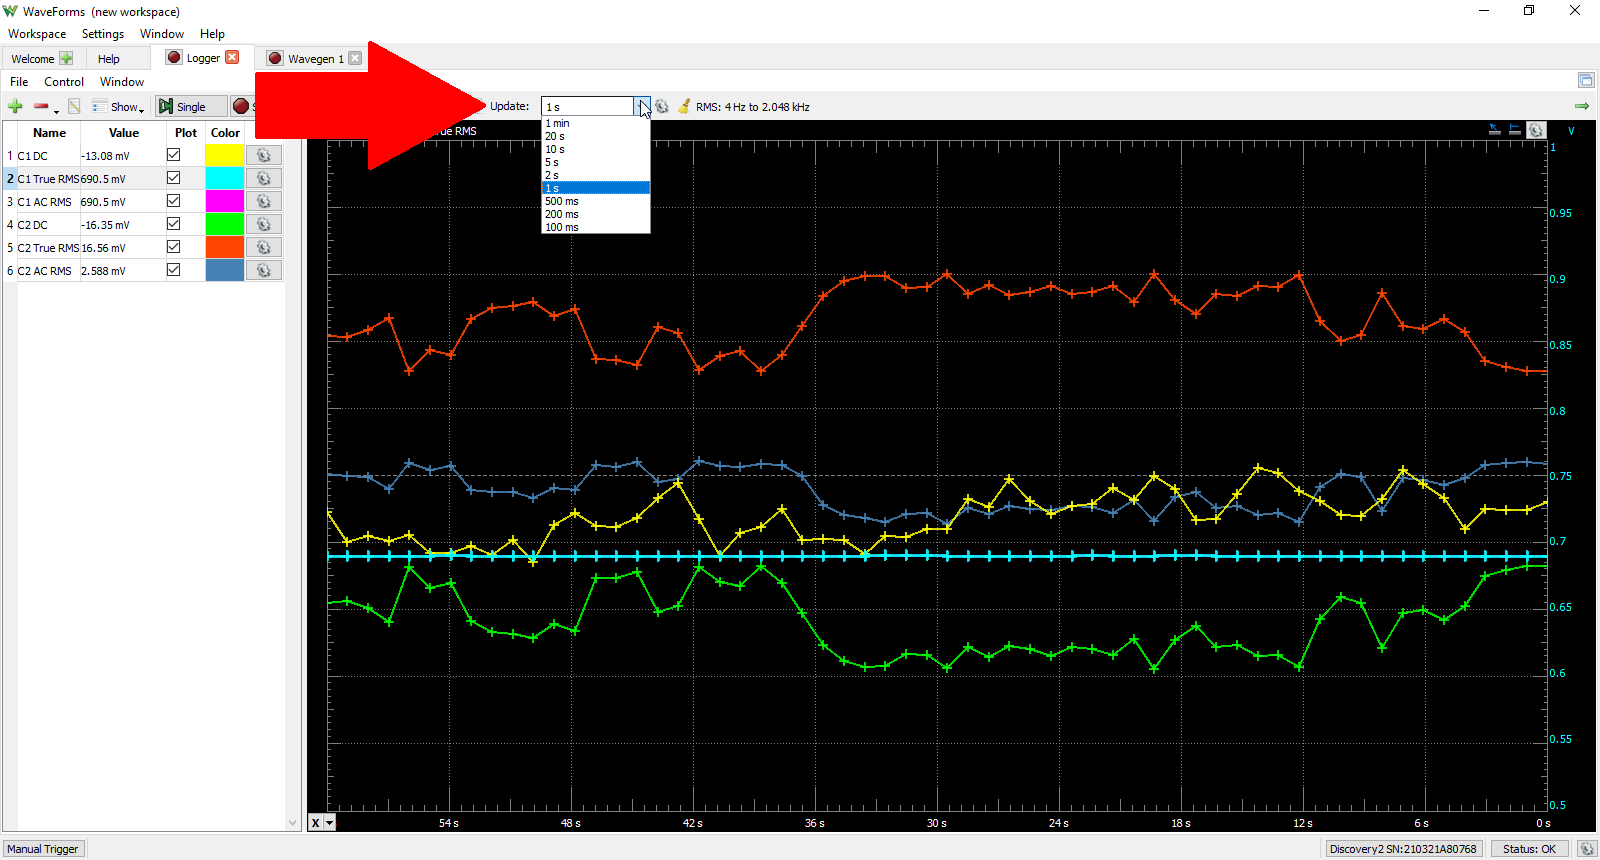1600x860 pixels.
Task: Open the plot options gear icon
Action: [x=1537, y=130]
